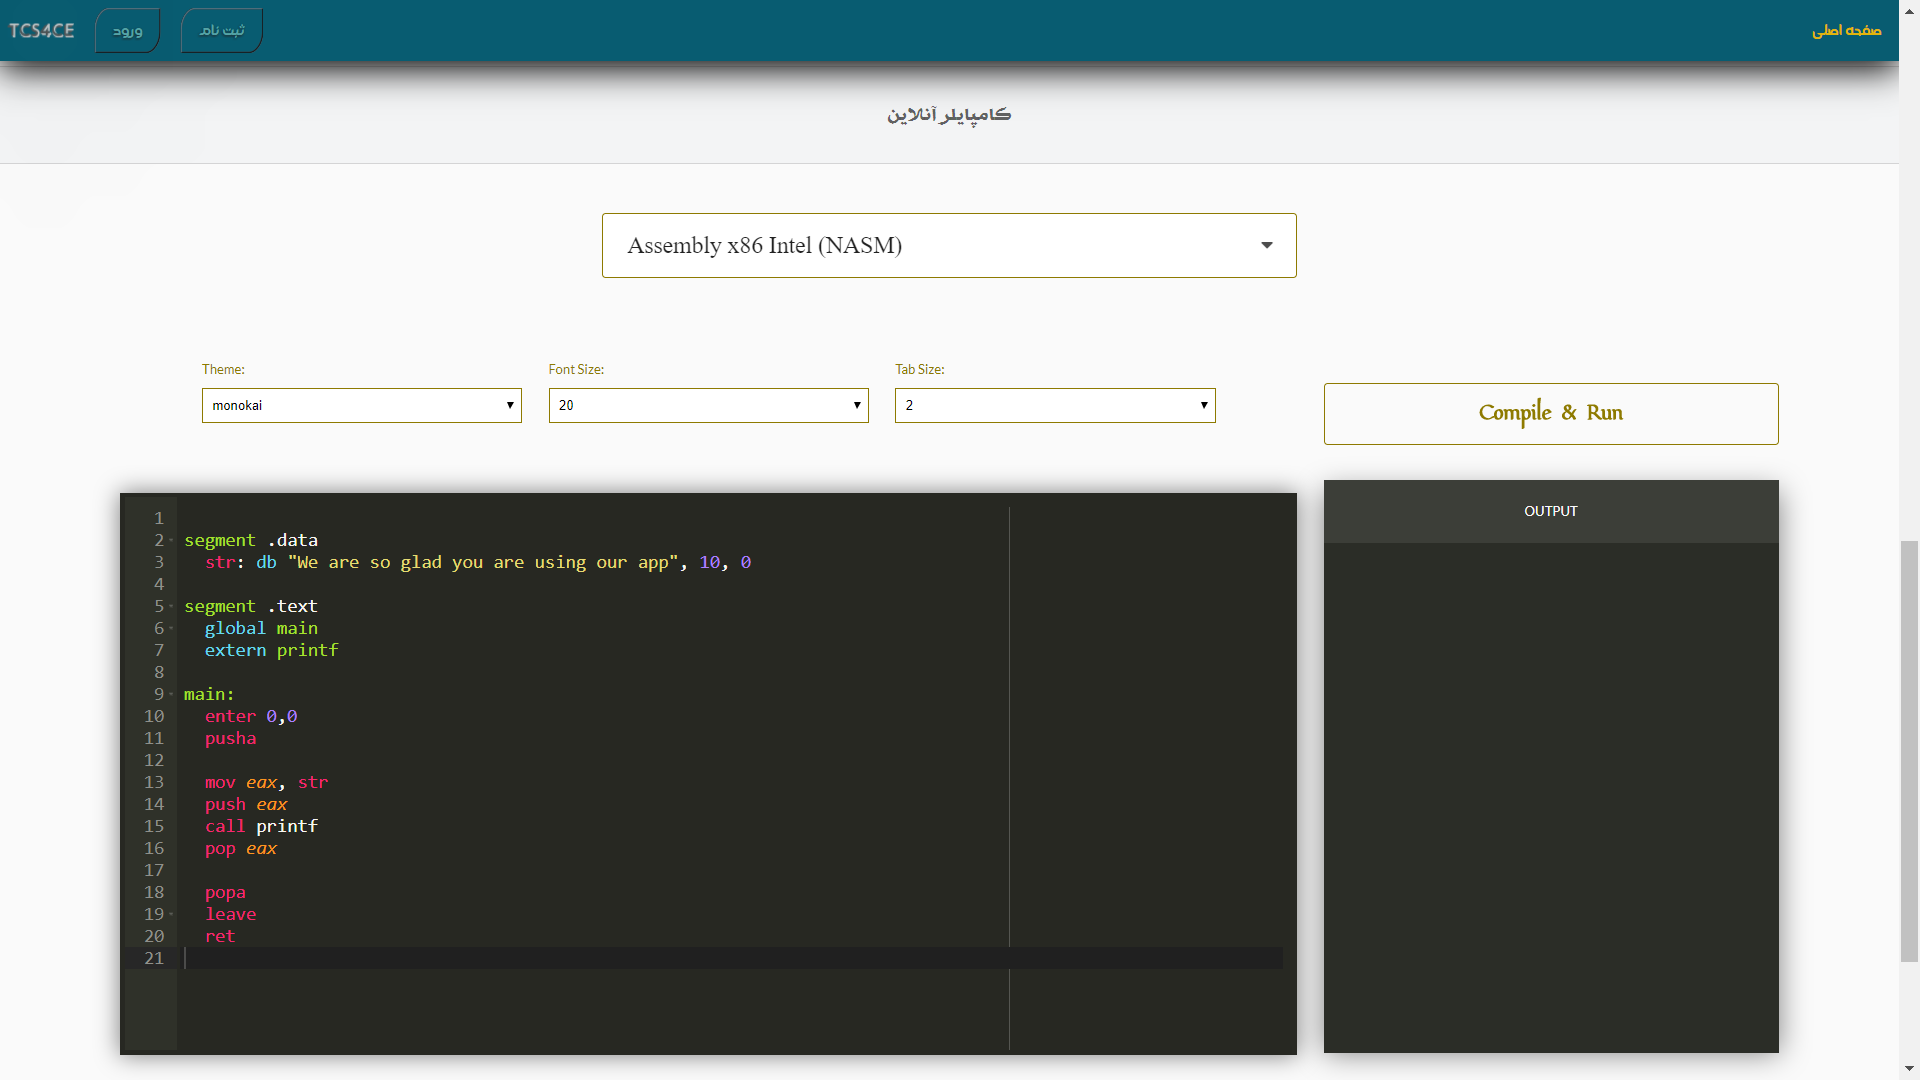This screenshot has height=1080, width=1920.
Task: Collapse the fold marker at line 6
Action: pos(171,628)
